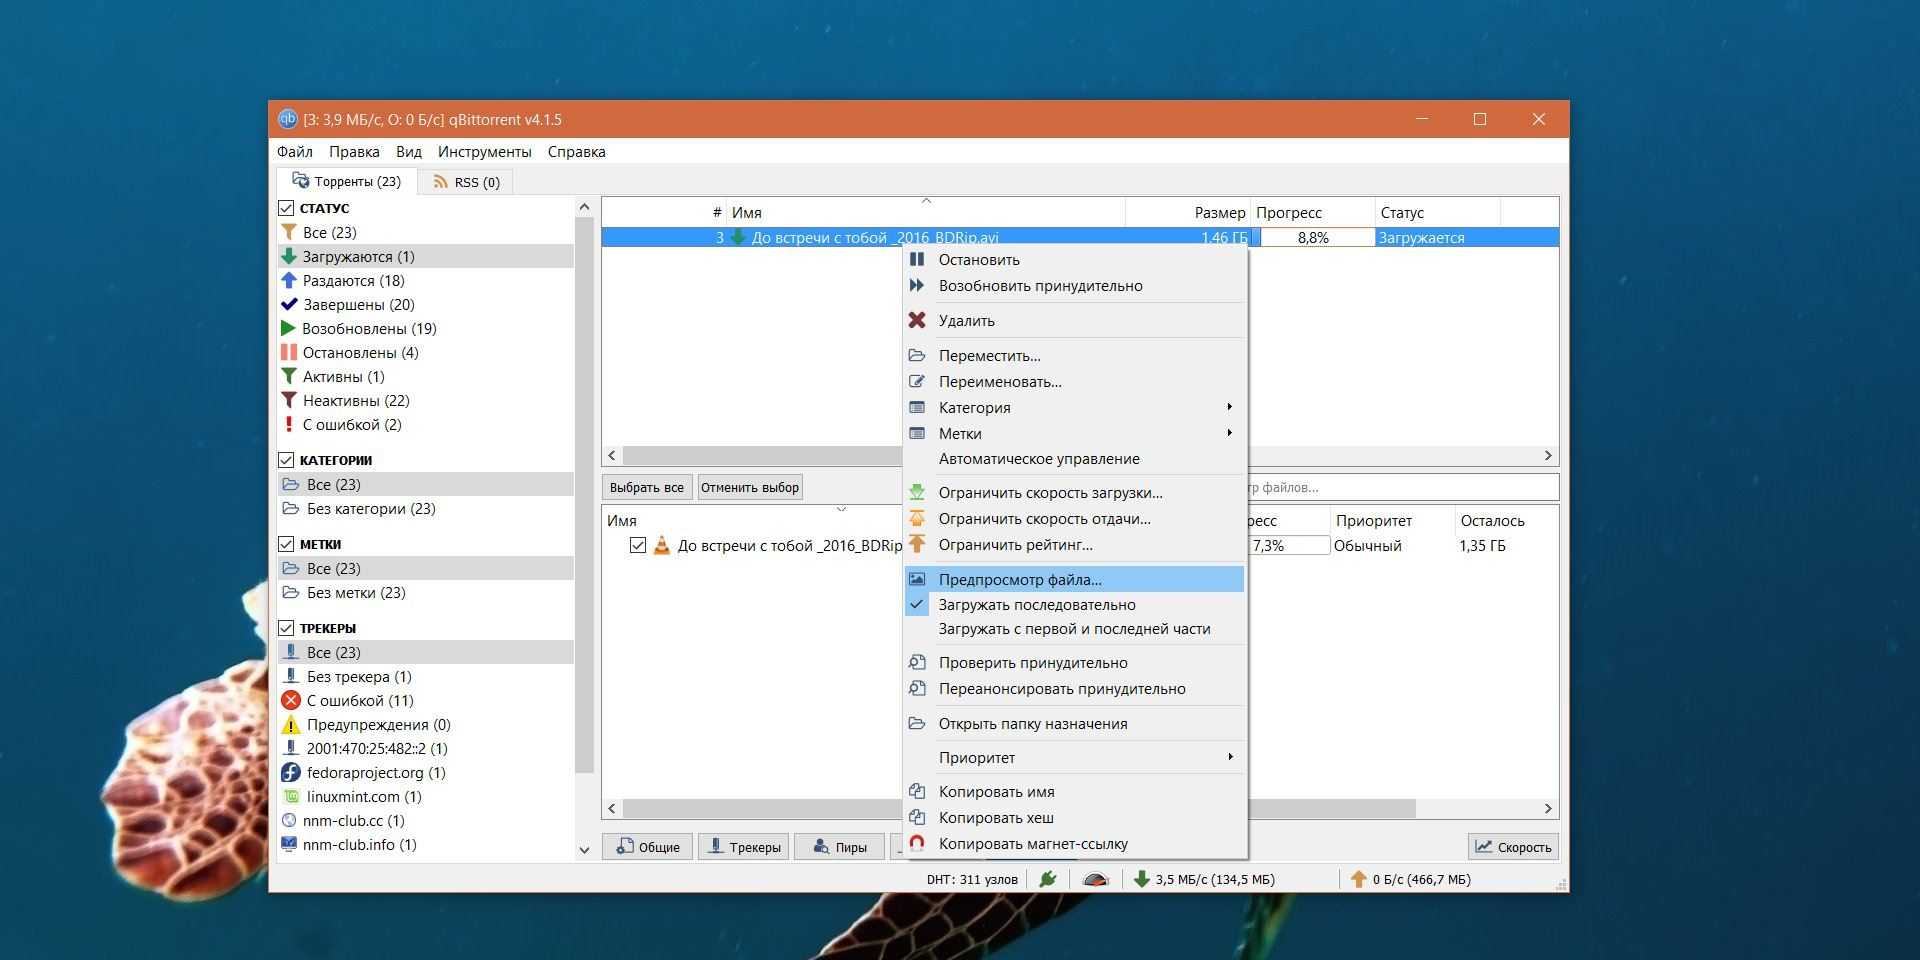Viewport: 1920px width, 960px height.
Task: Click the pause icon next to Остановить
Action: click(916, 259)
